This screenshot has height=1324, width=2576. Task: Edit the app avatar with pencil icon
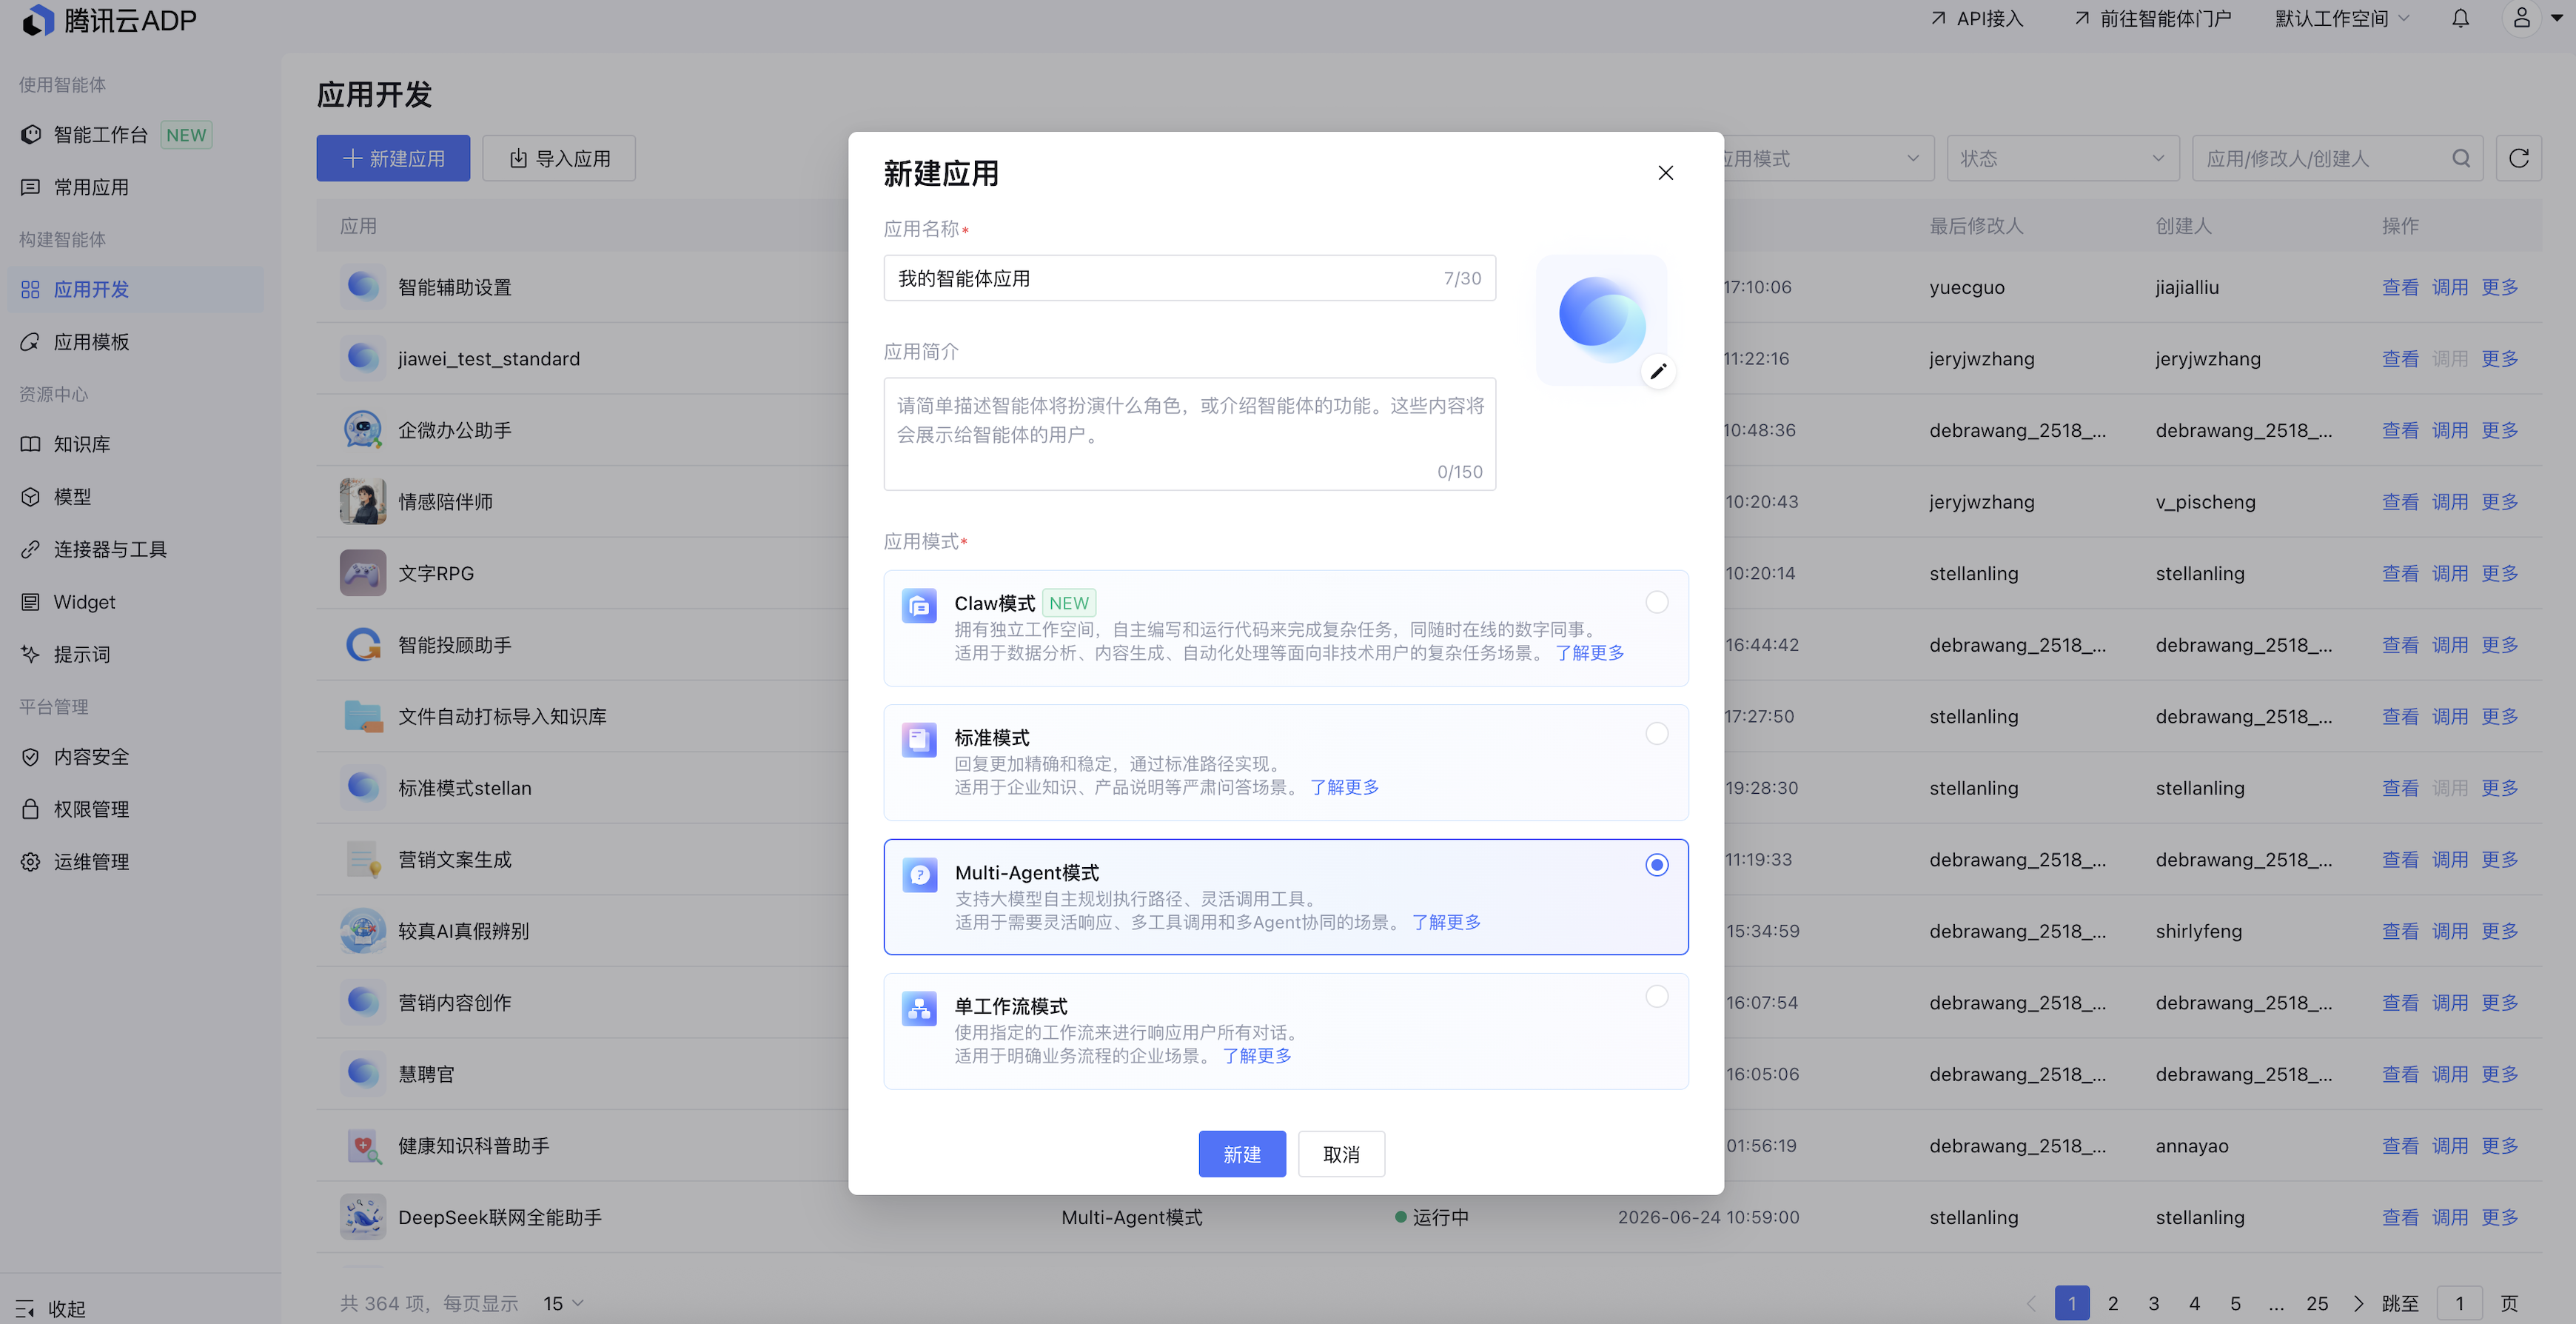pyautogui.click(x=1658, y=372)
